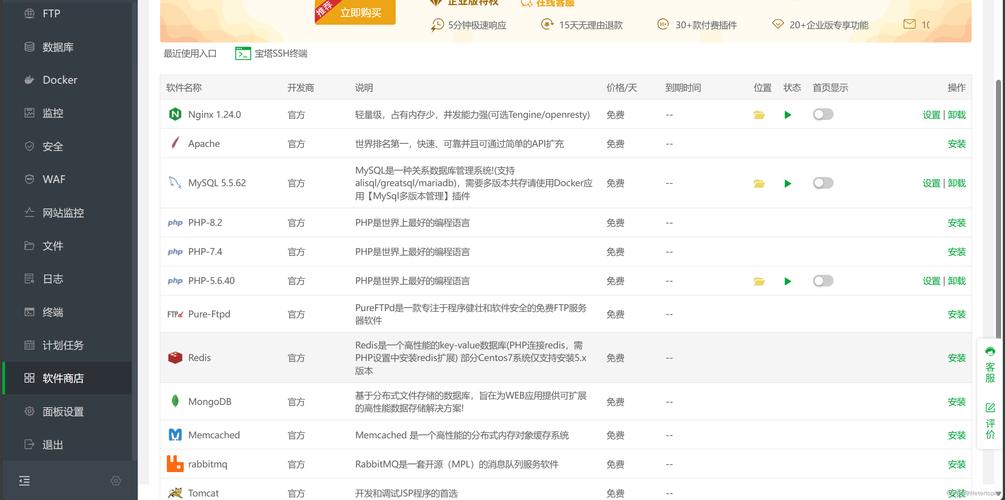
Task: Click 卸载 for MySQL 5.5.62
Action: [x=957, y=183]
